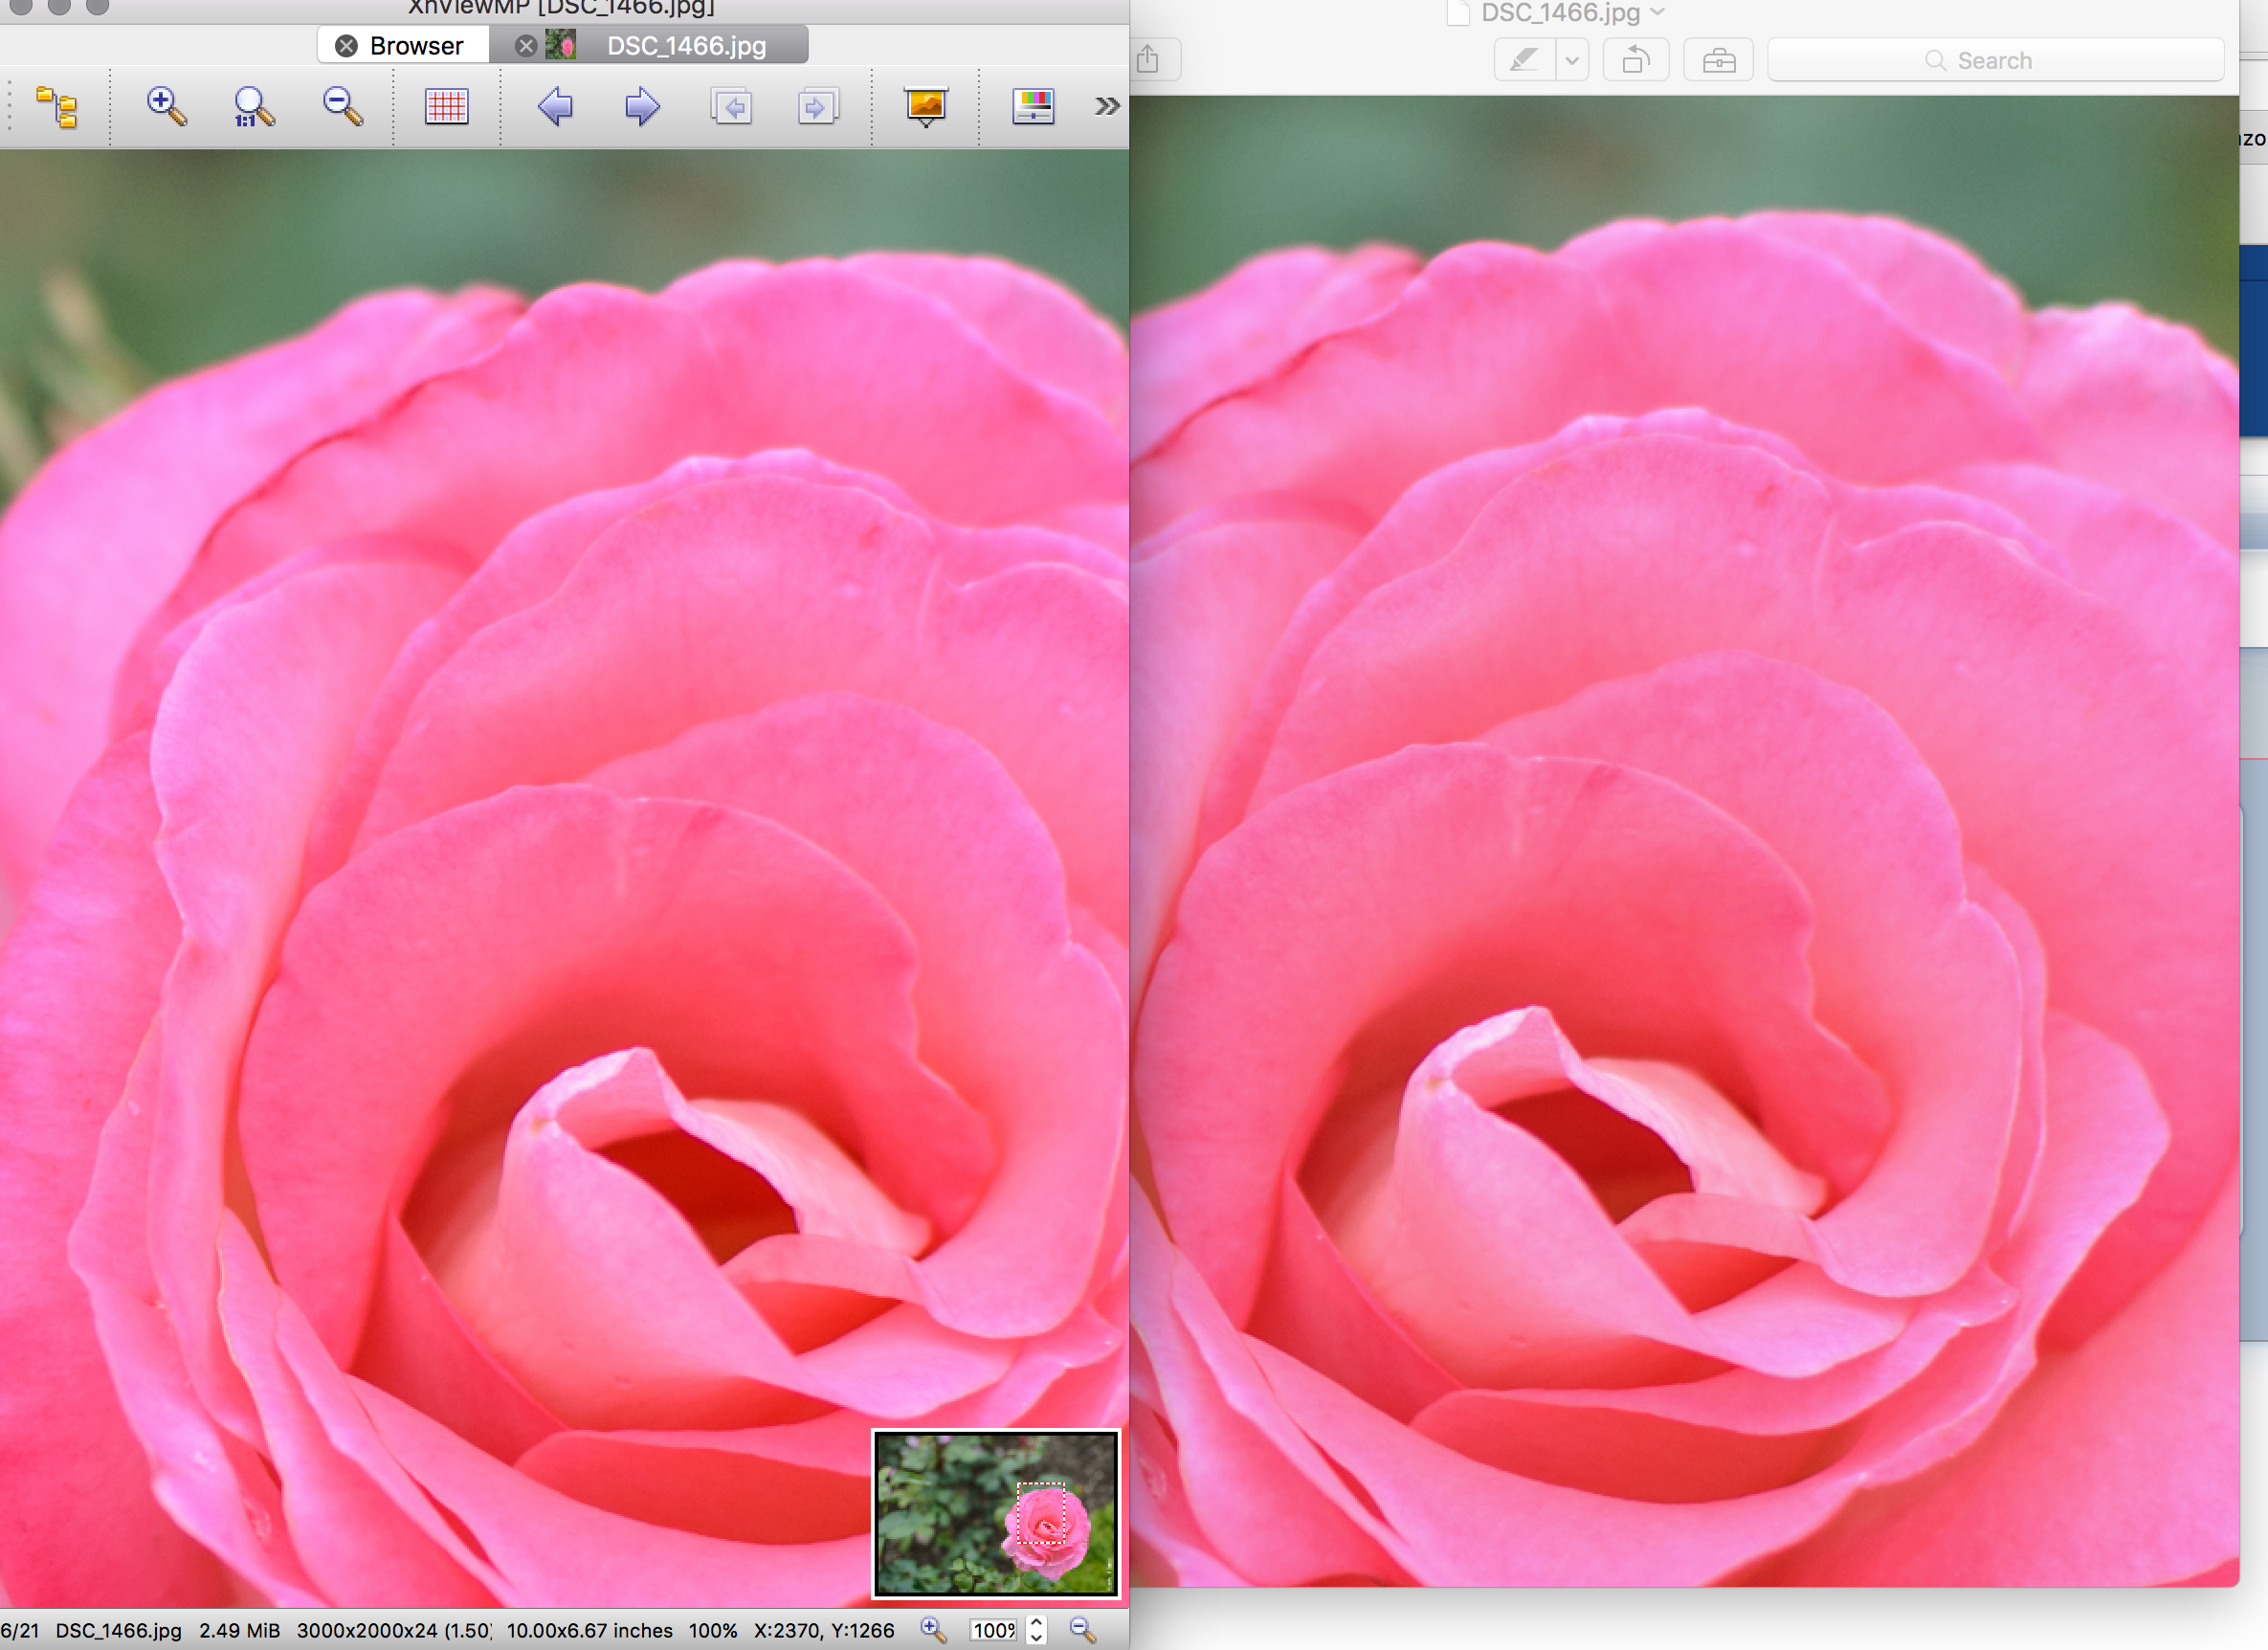This screenshot has height=1650, width=2268.
Task: Open the highlight options dropdown arrow
Action: click(1572, 60)
